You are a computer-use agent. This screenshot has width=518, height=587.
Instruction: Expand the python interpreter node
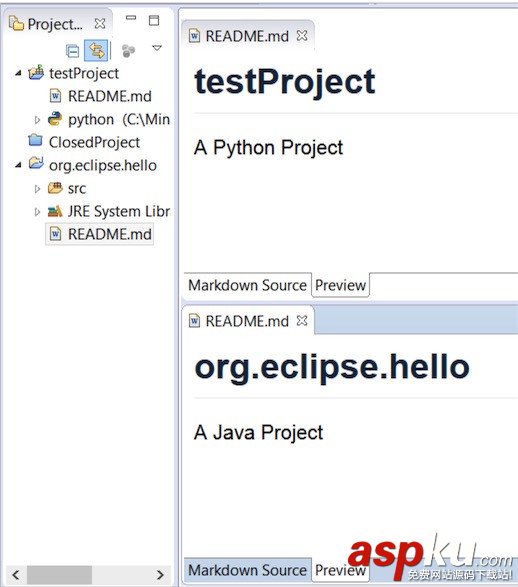tap(37, 120)
